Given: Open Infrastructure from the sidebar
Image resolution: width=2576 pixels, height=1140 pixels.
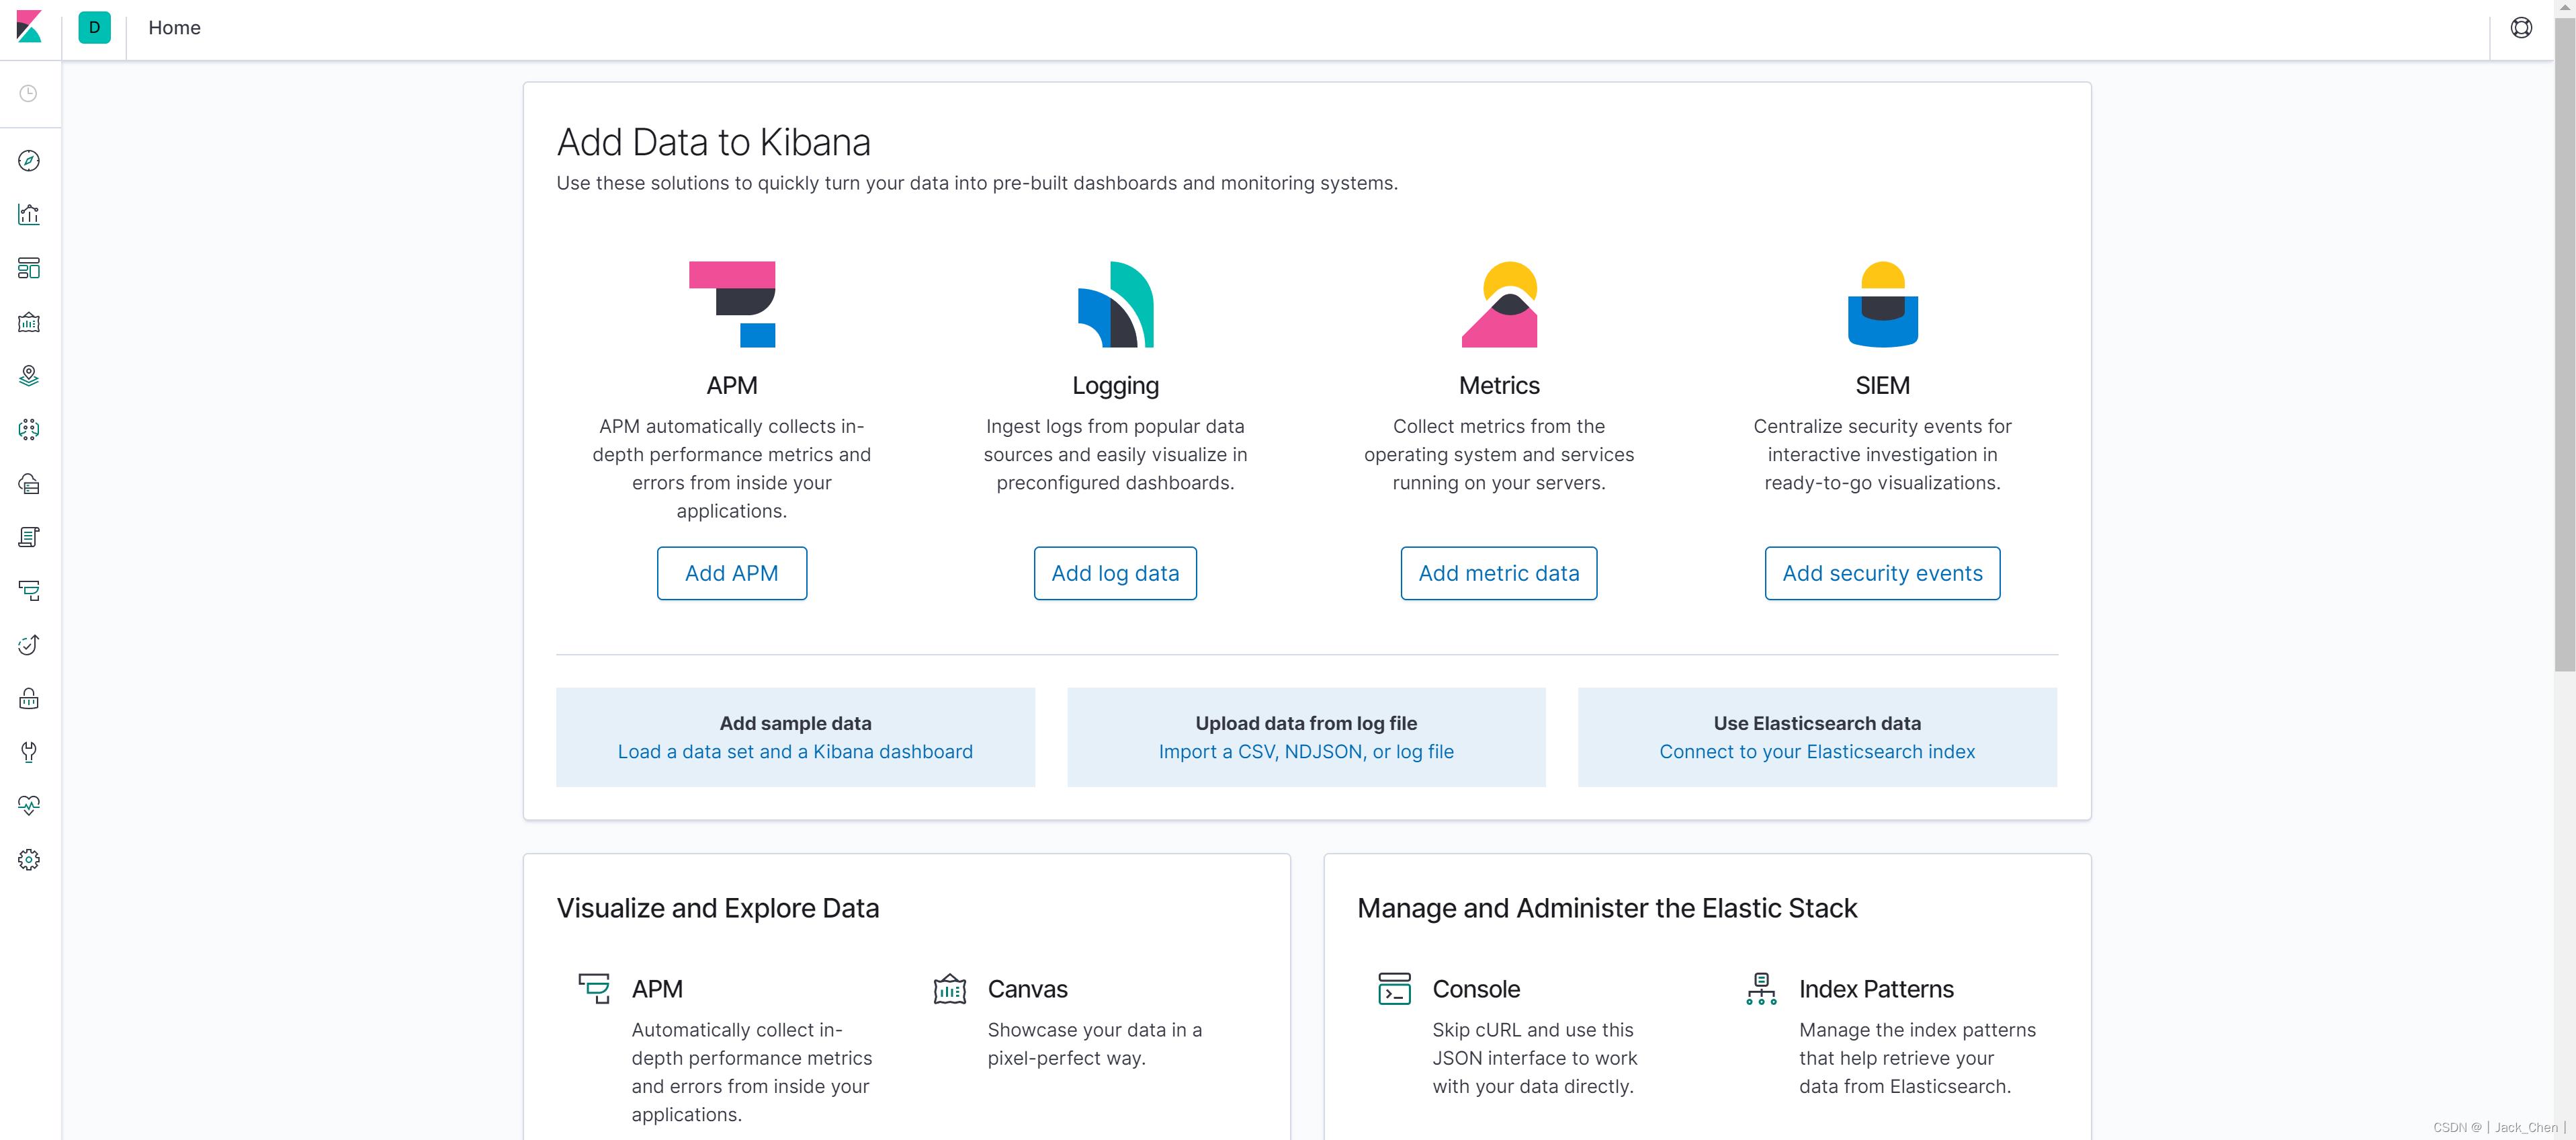Looking at the screenshot, I should tap(29, 484).
